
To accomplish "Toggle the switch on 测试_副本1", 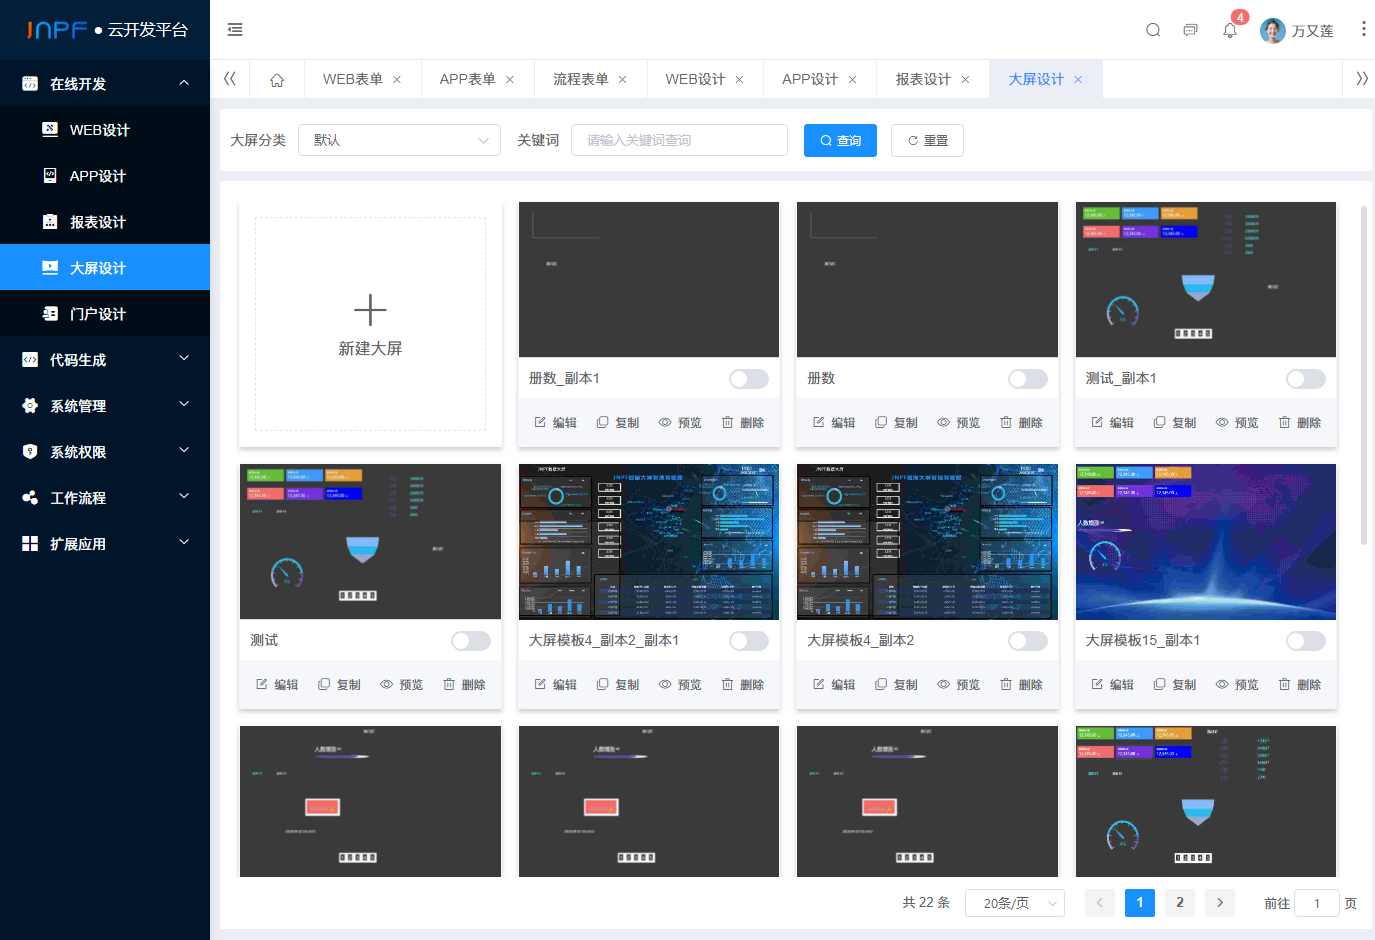I will point(1306,379).
